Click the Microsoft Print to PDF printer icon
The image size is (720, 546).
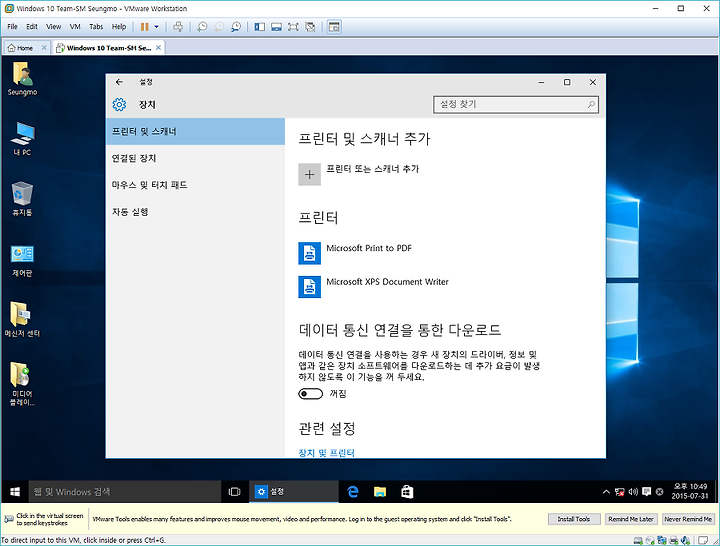pos(309,253)
